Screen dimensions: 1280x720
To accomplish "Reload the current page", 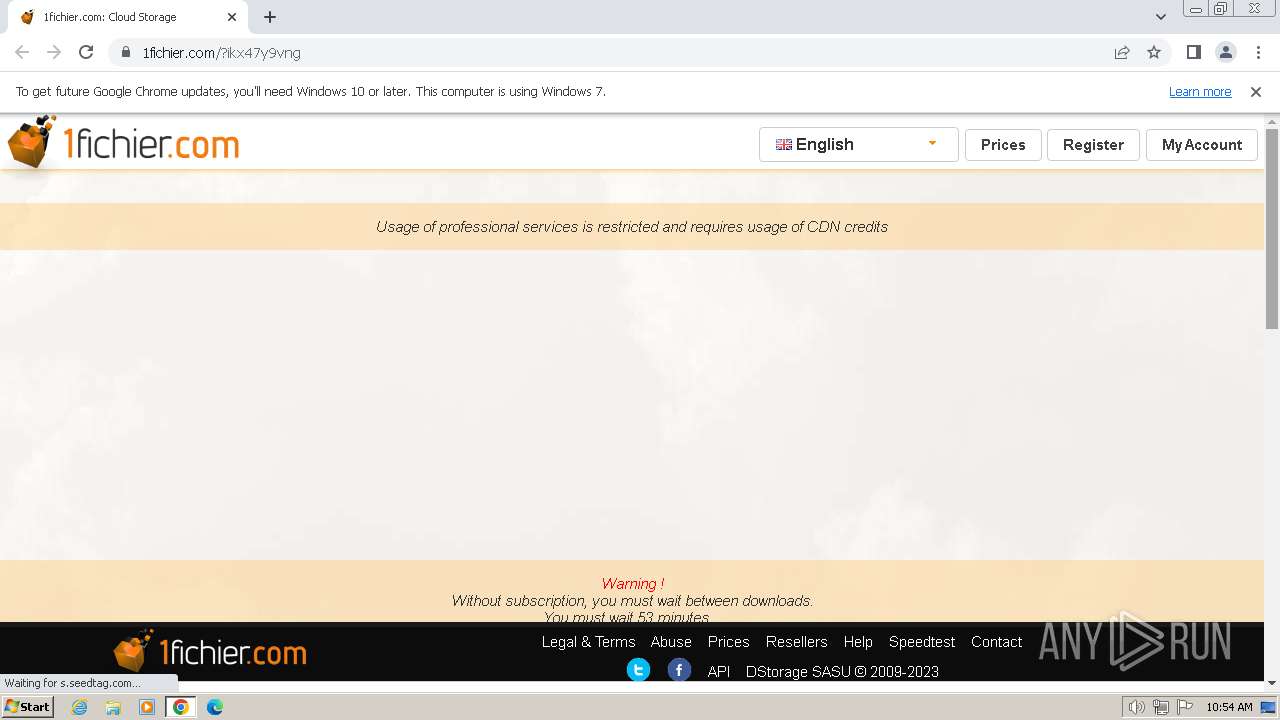I will coord(86,52).
